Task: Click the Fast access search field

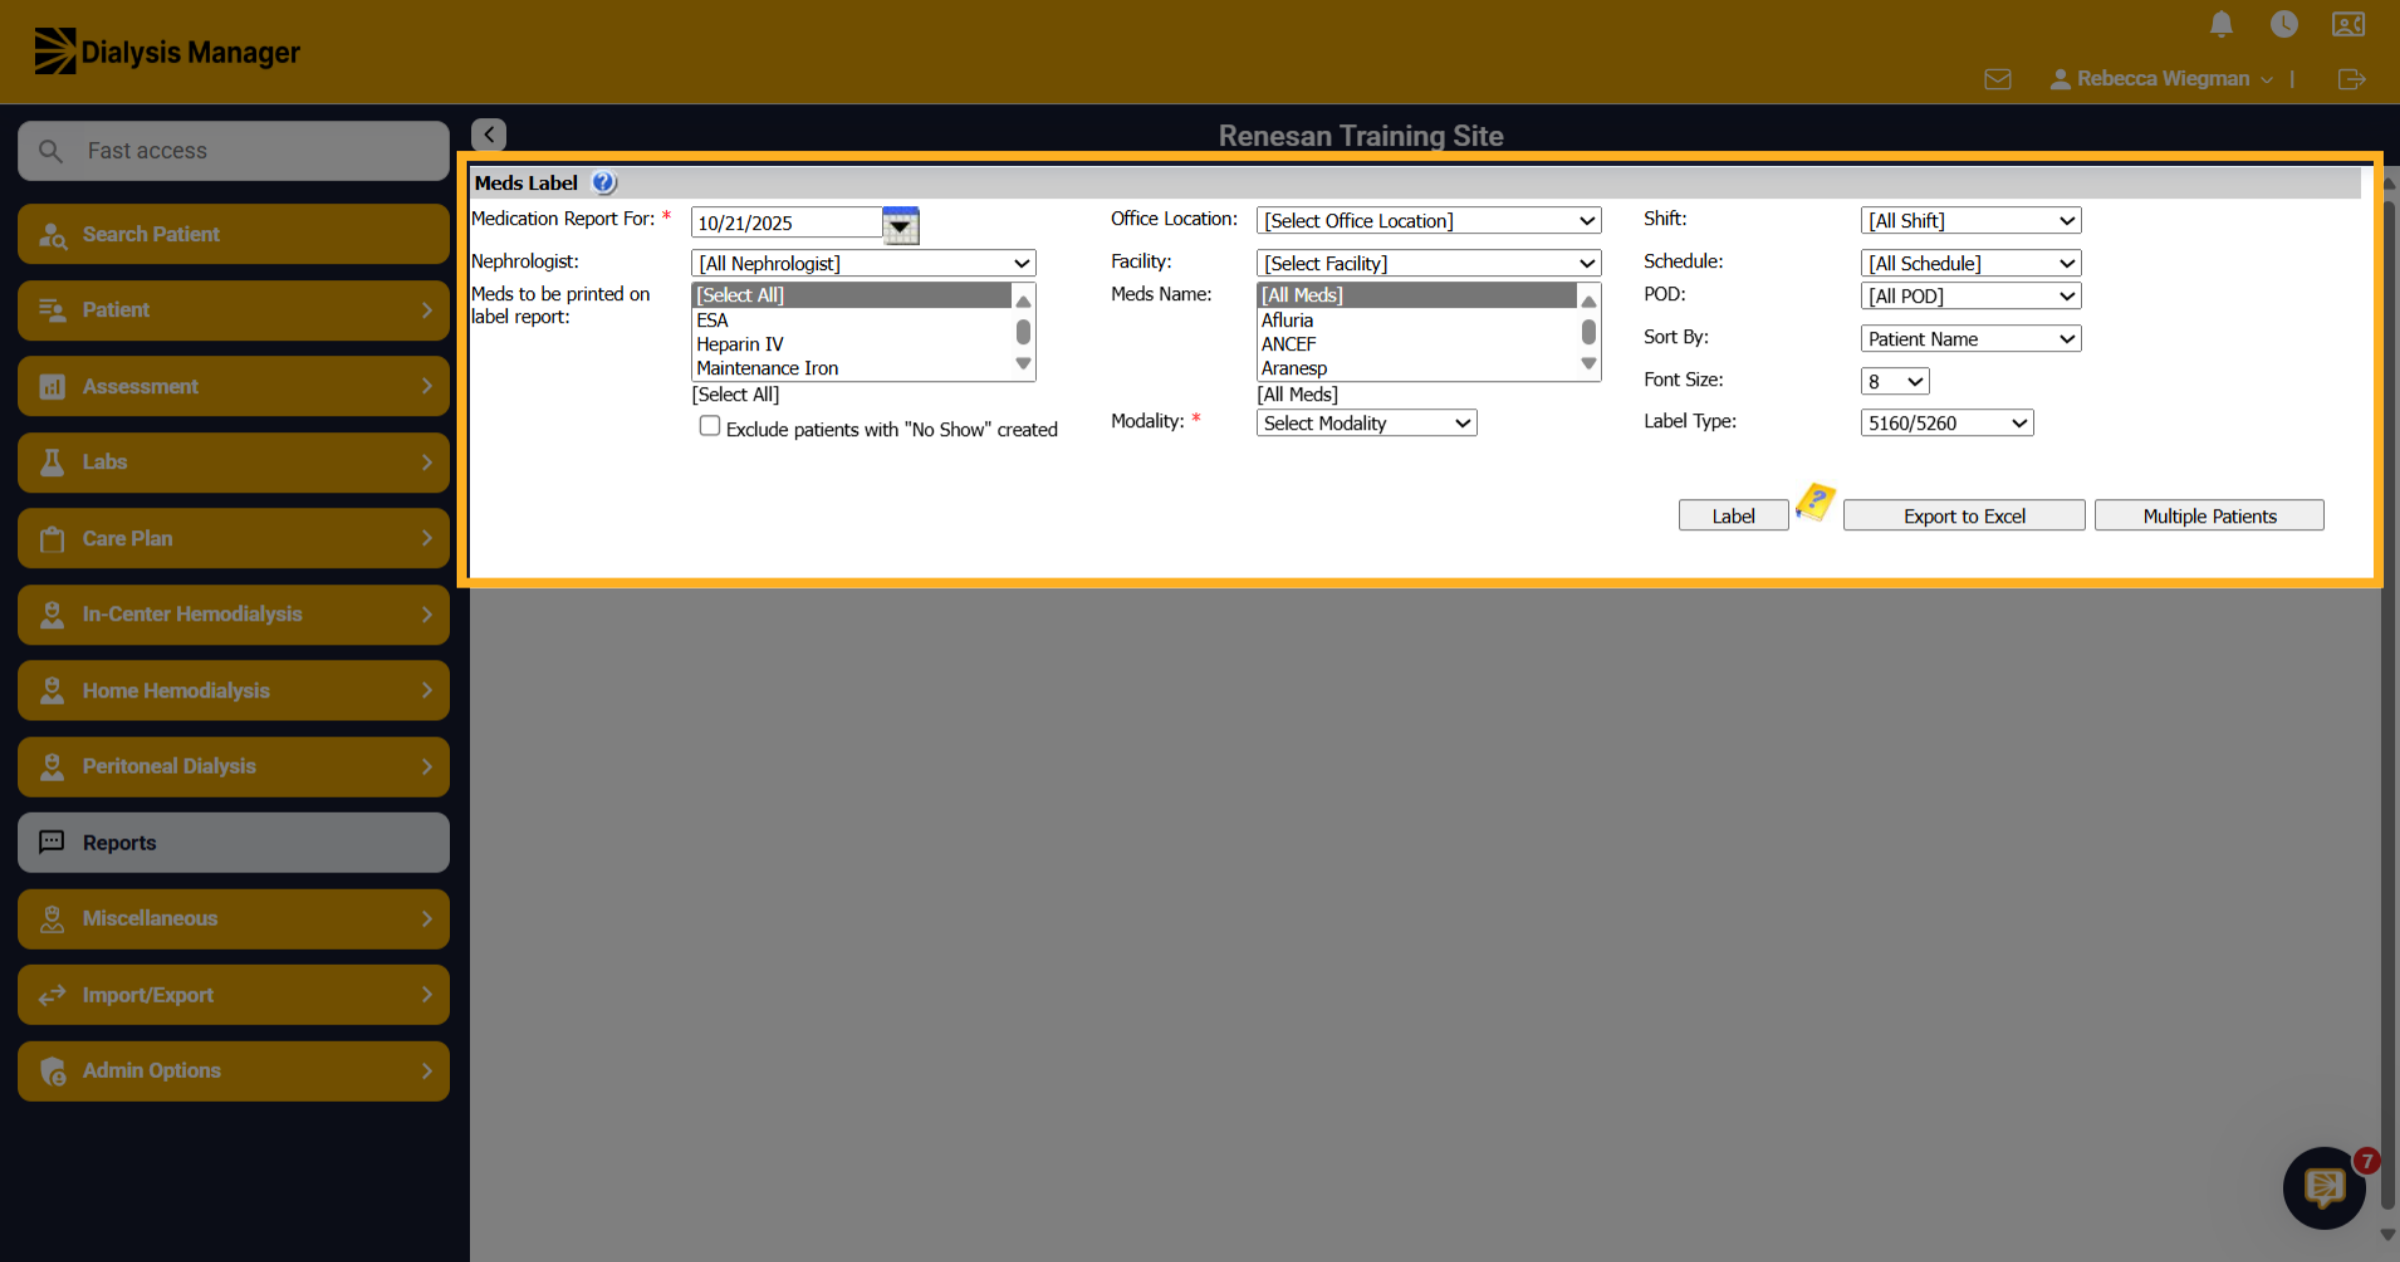Action: point(233,151)
